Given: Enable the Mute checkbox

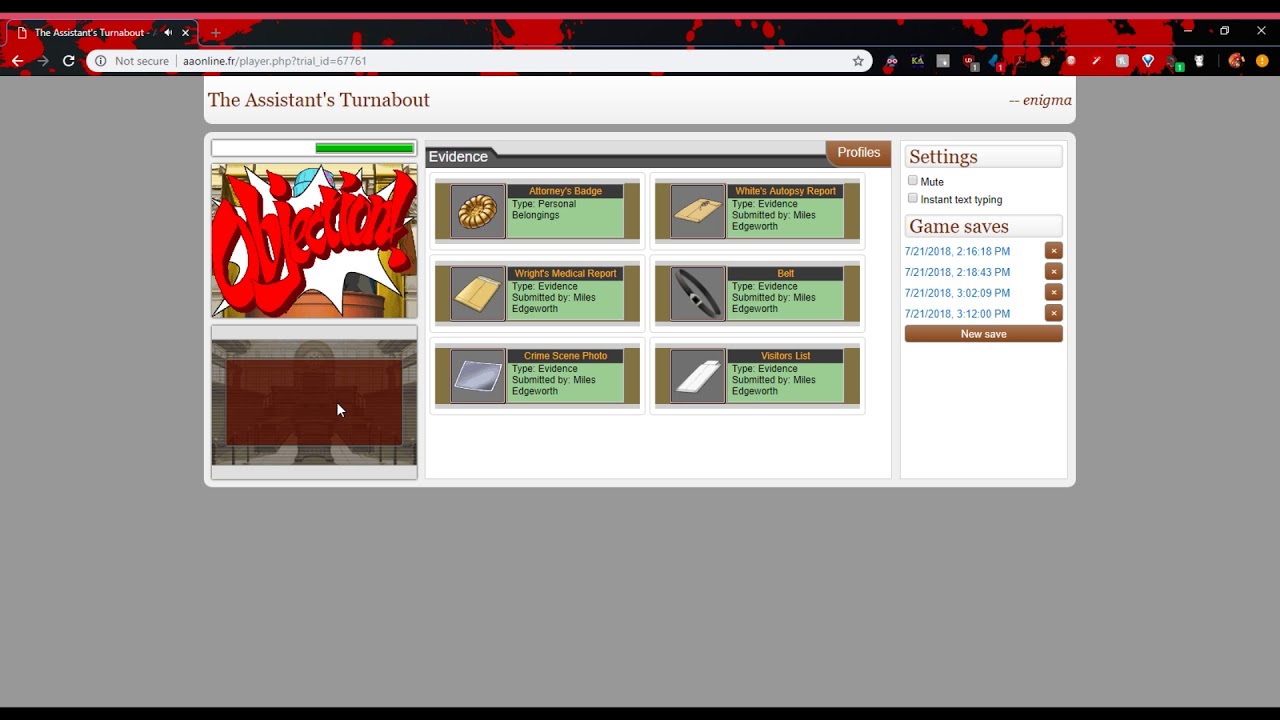Looking at the screenshot, I should pos(913,181).
